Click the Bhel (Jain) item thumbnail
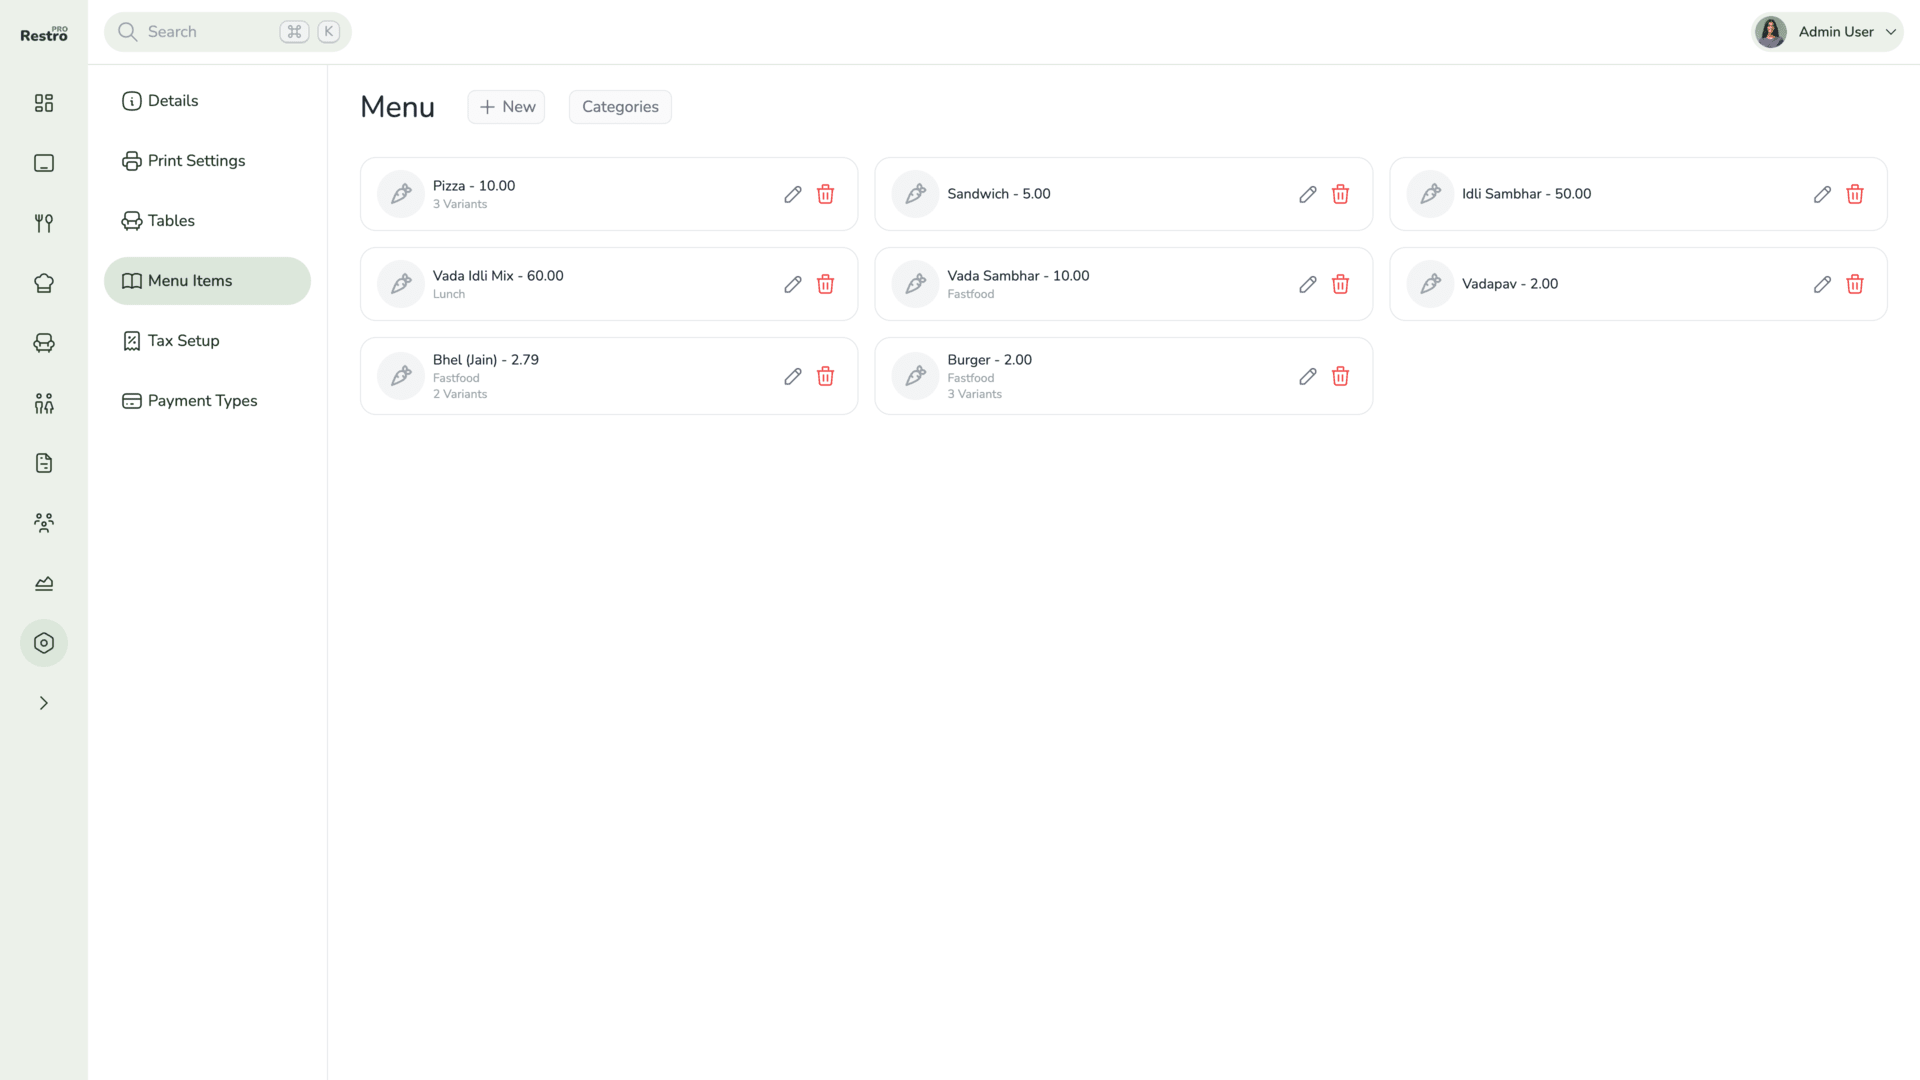This screenshot has width=1920, height=1080. [x=401, y=376]
